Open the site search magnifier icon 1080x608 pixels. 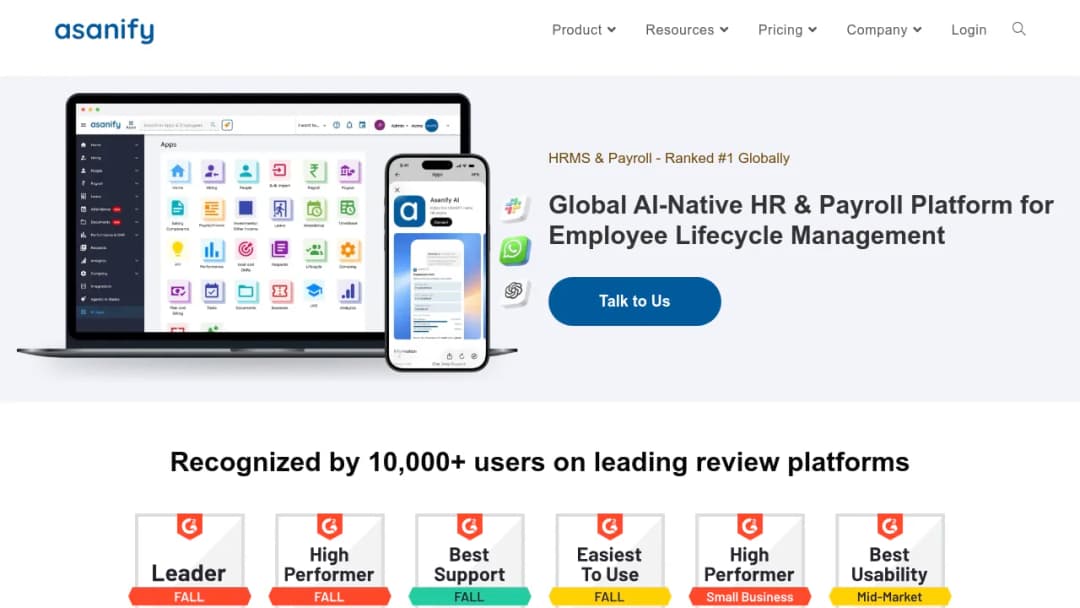pos(1019,29)
